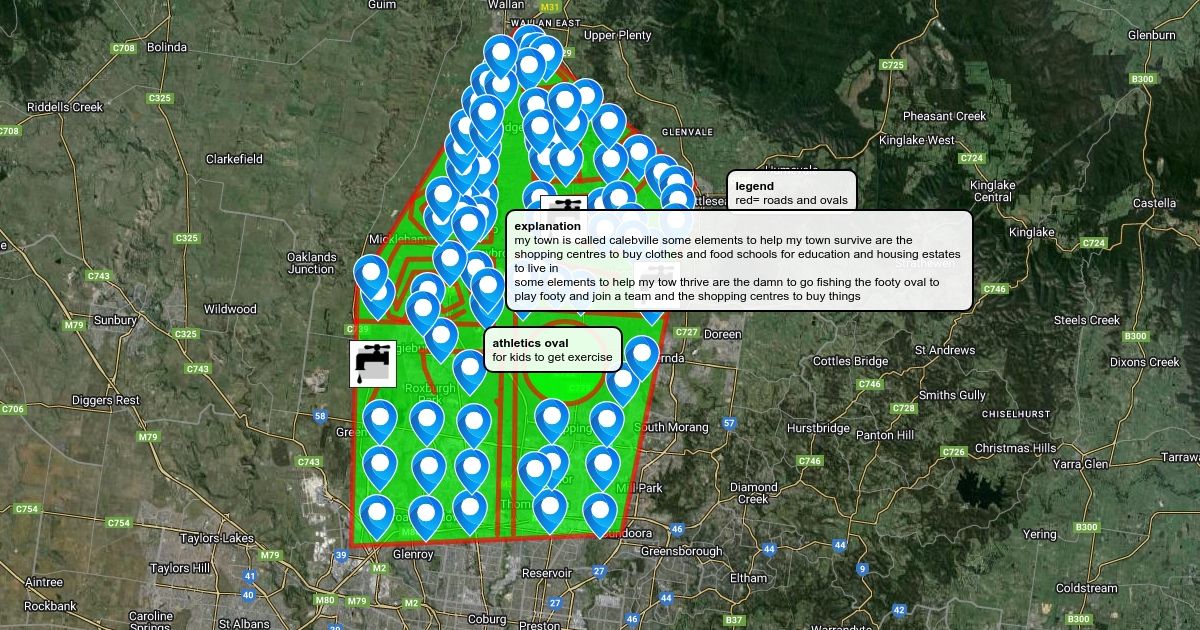
Task: Click the Sunbury town label
Action: pyautogui.click(x=113, y=320)
